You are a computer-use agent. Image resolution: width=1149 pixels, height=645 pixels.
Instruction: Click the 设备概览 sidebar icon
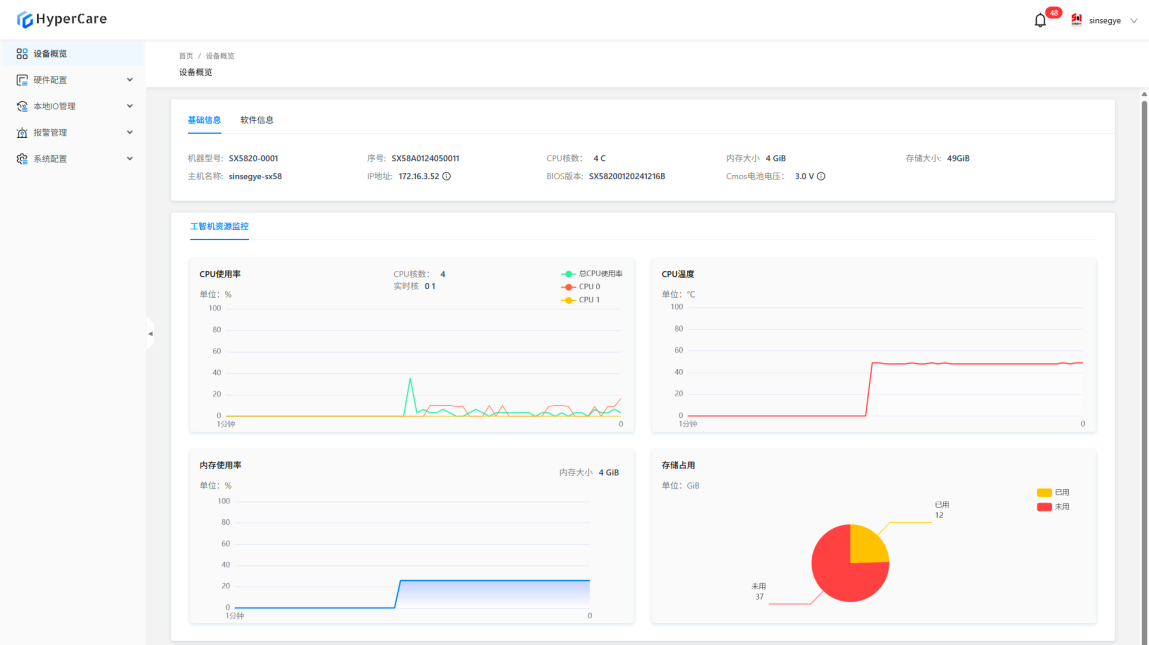(x=22, y=54)
